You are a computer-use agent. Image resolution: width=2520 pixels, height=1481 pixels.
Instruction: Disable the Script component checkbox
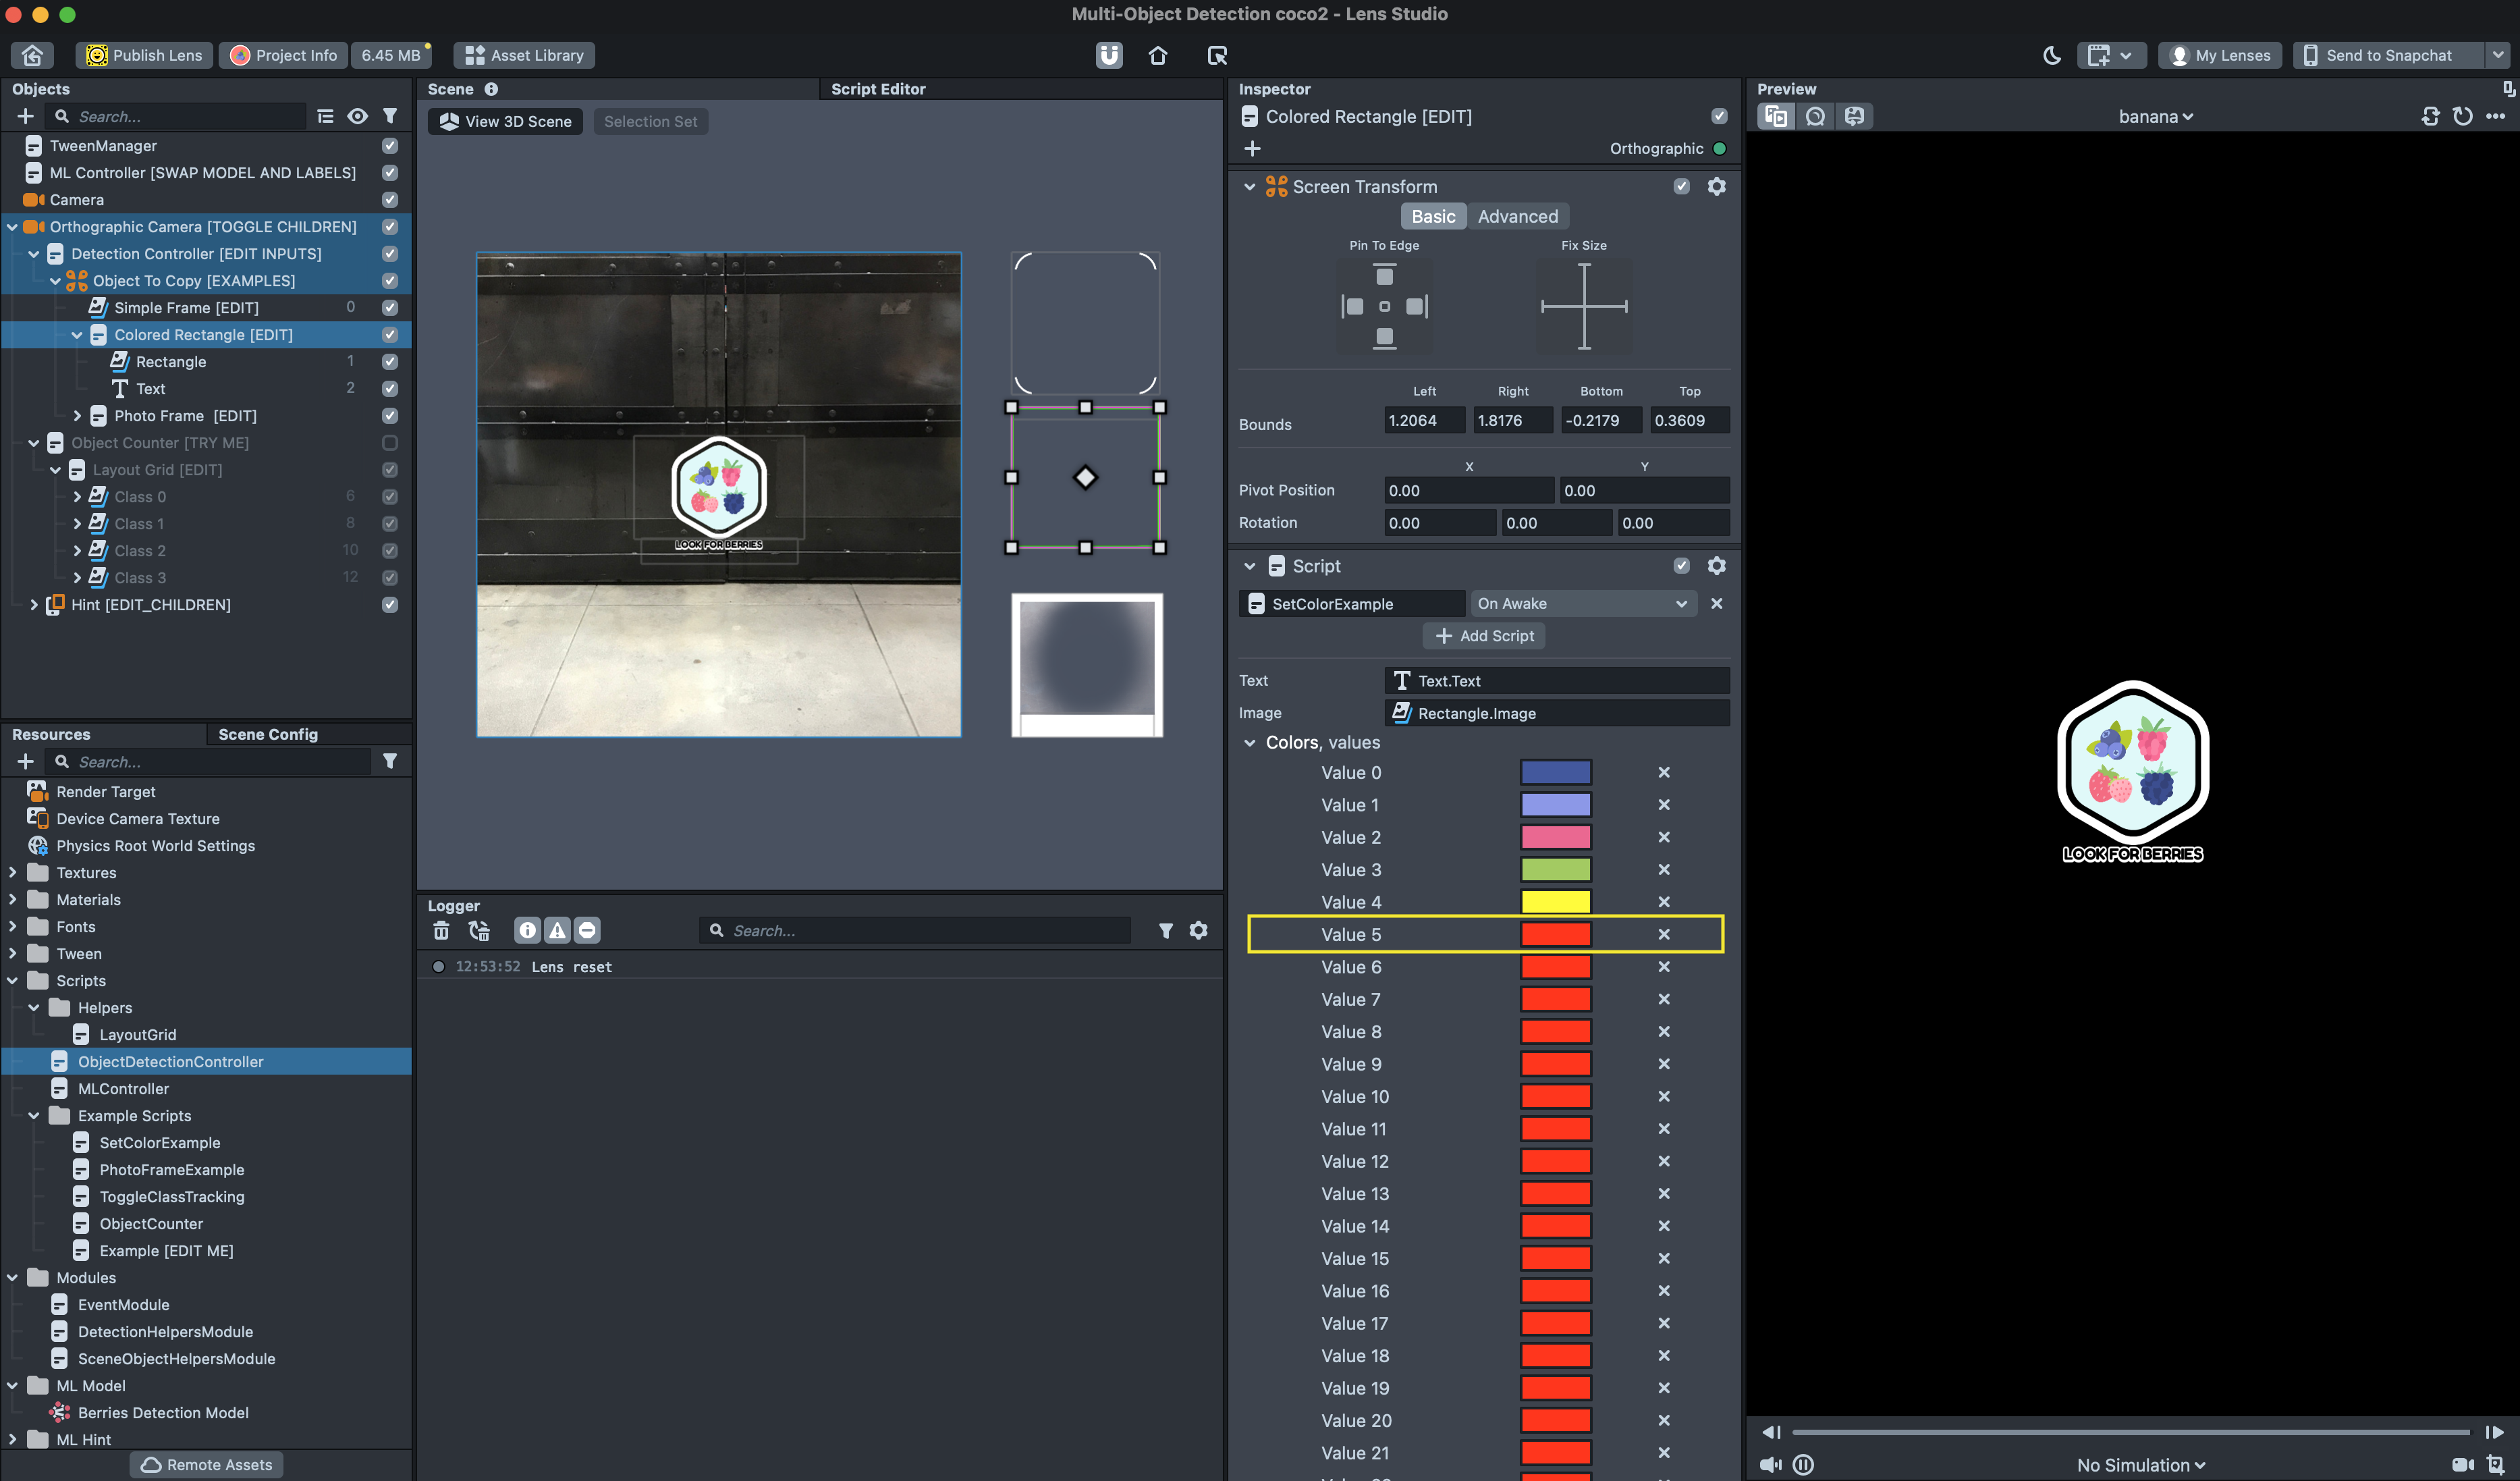pos(1681,566)
